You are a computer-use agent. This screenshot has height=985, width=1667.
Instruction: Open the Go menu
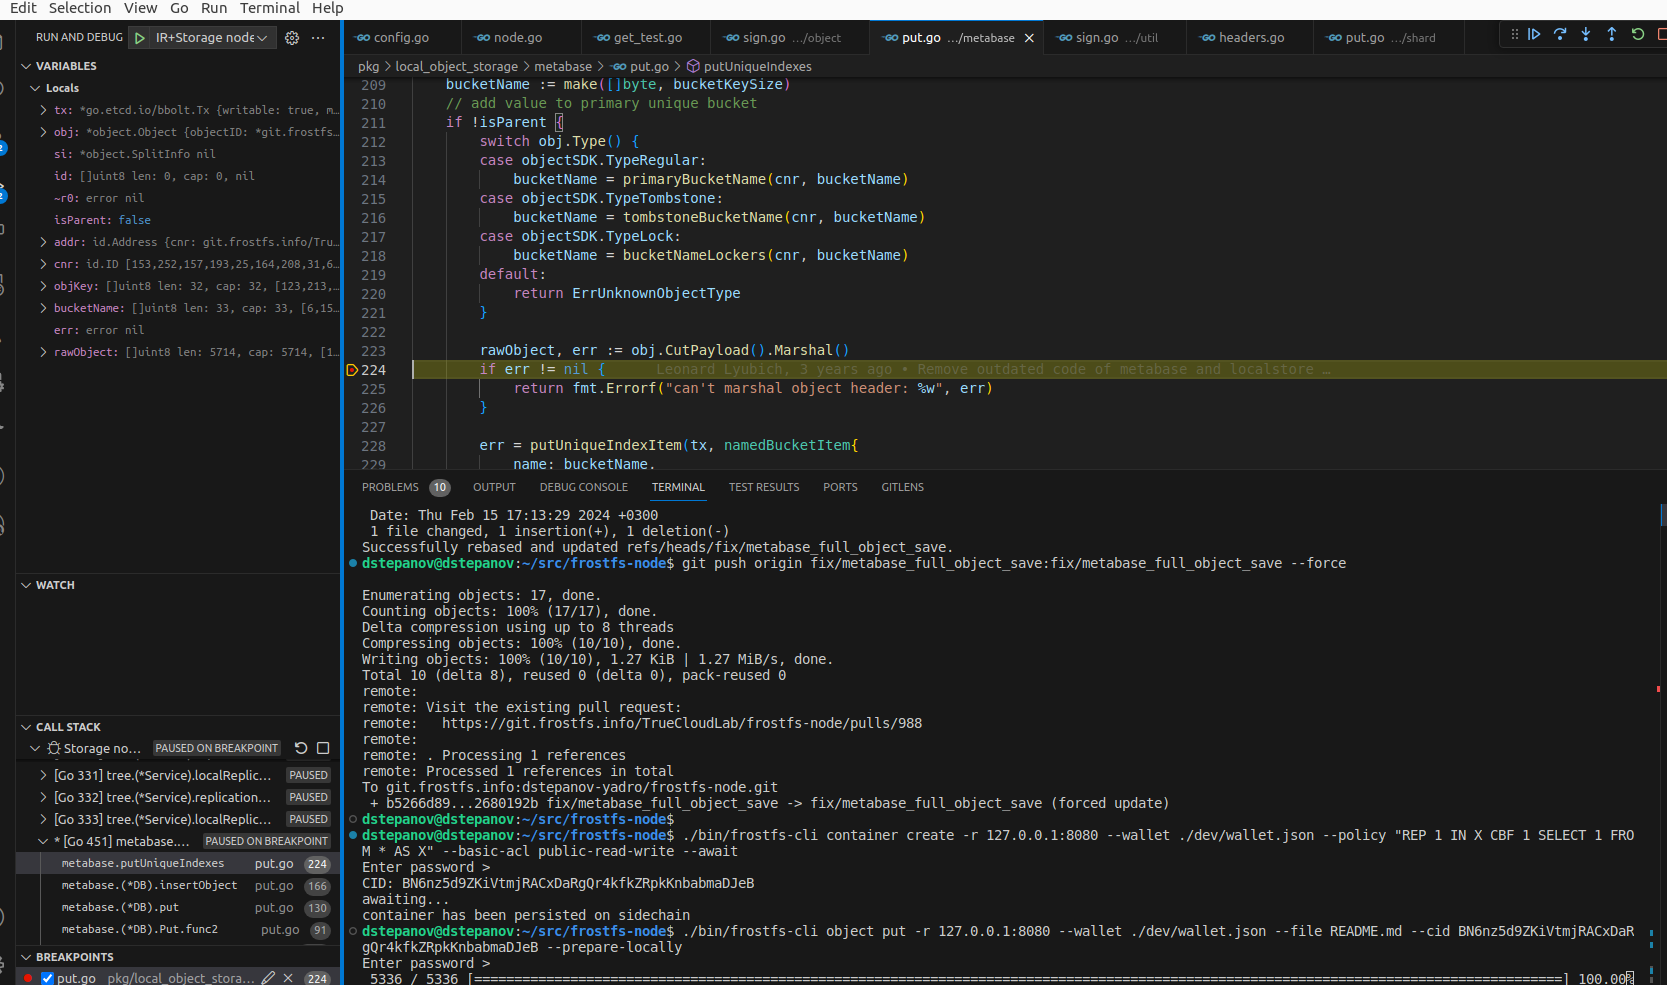pos(179,8)
